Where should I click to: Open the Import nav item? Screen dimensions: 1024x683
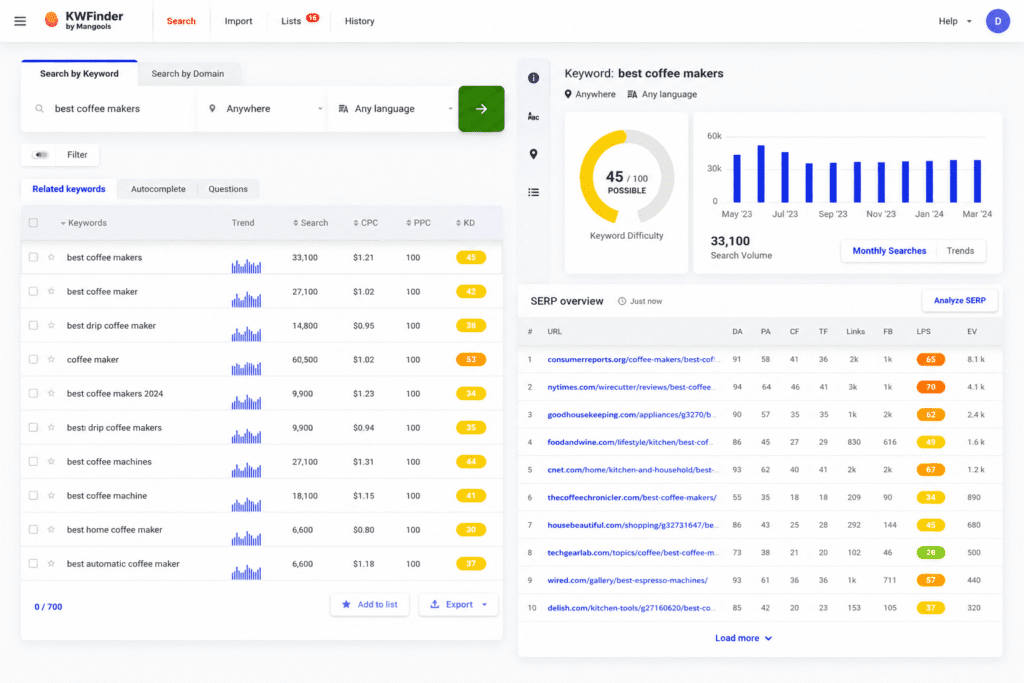(x=238, y=21)
